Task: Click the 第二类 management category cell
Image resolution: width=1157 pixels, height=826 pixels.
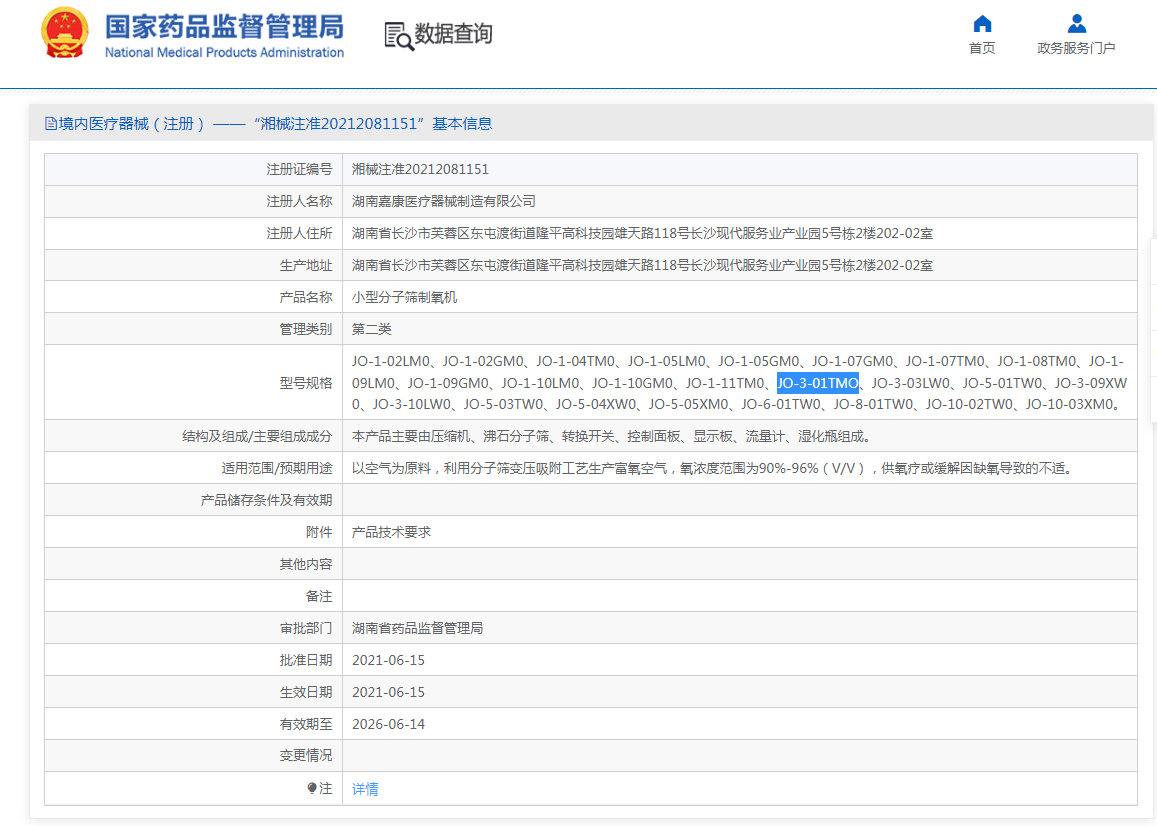Action: pos(739,329)
